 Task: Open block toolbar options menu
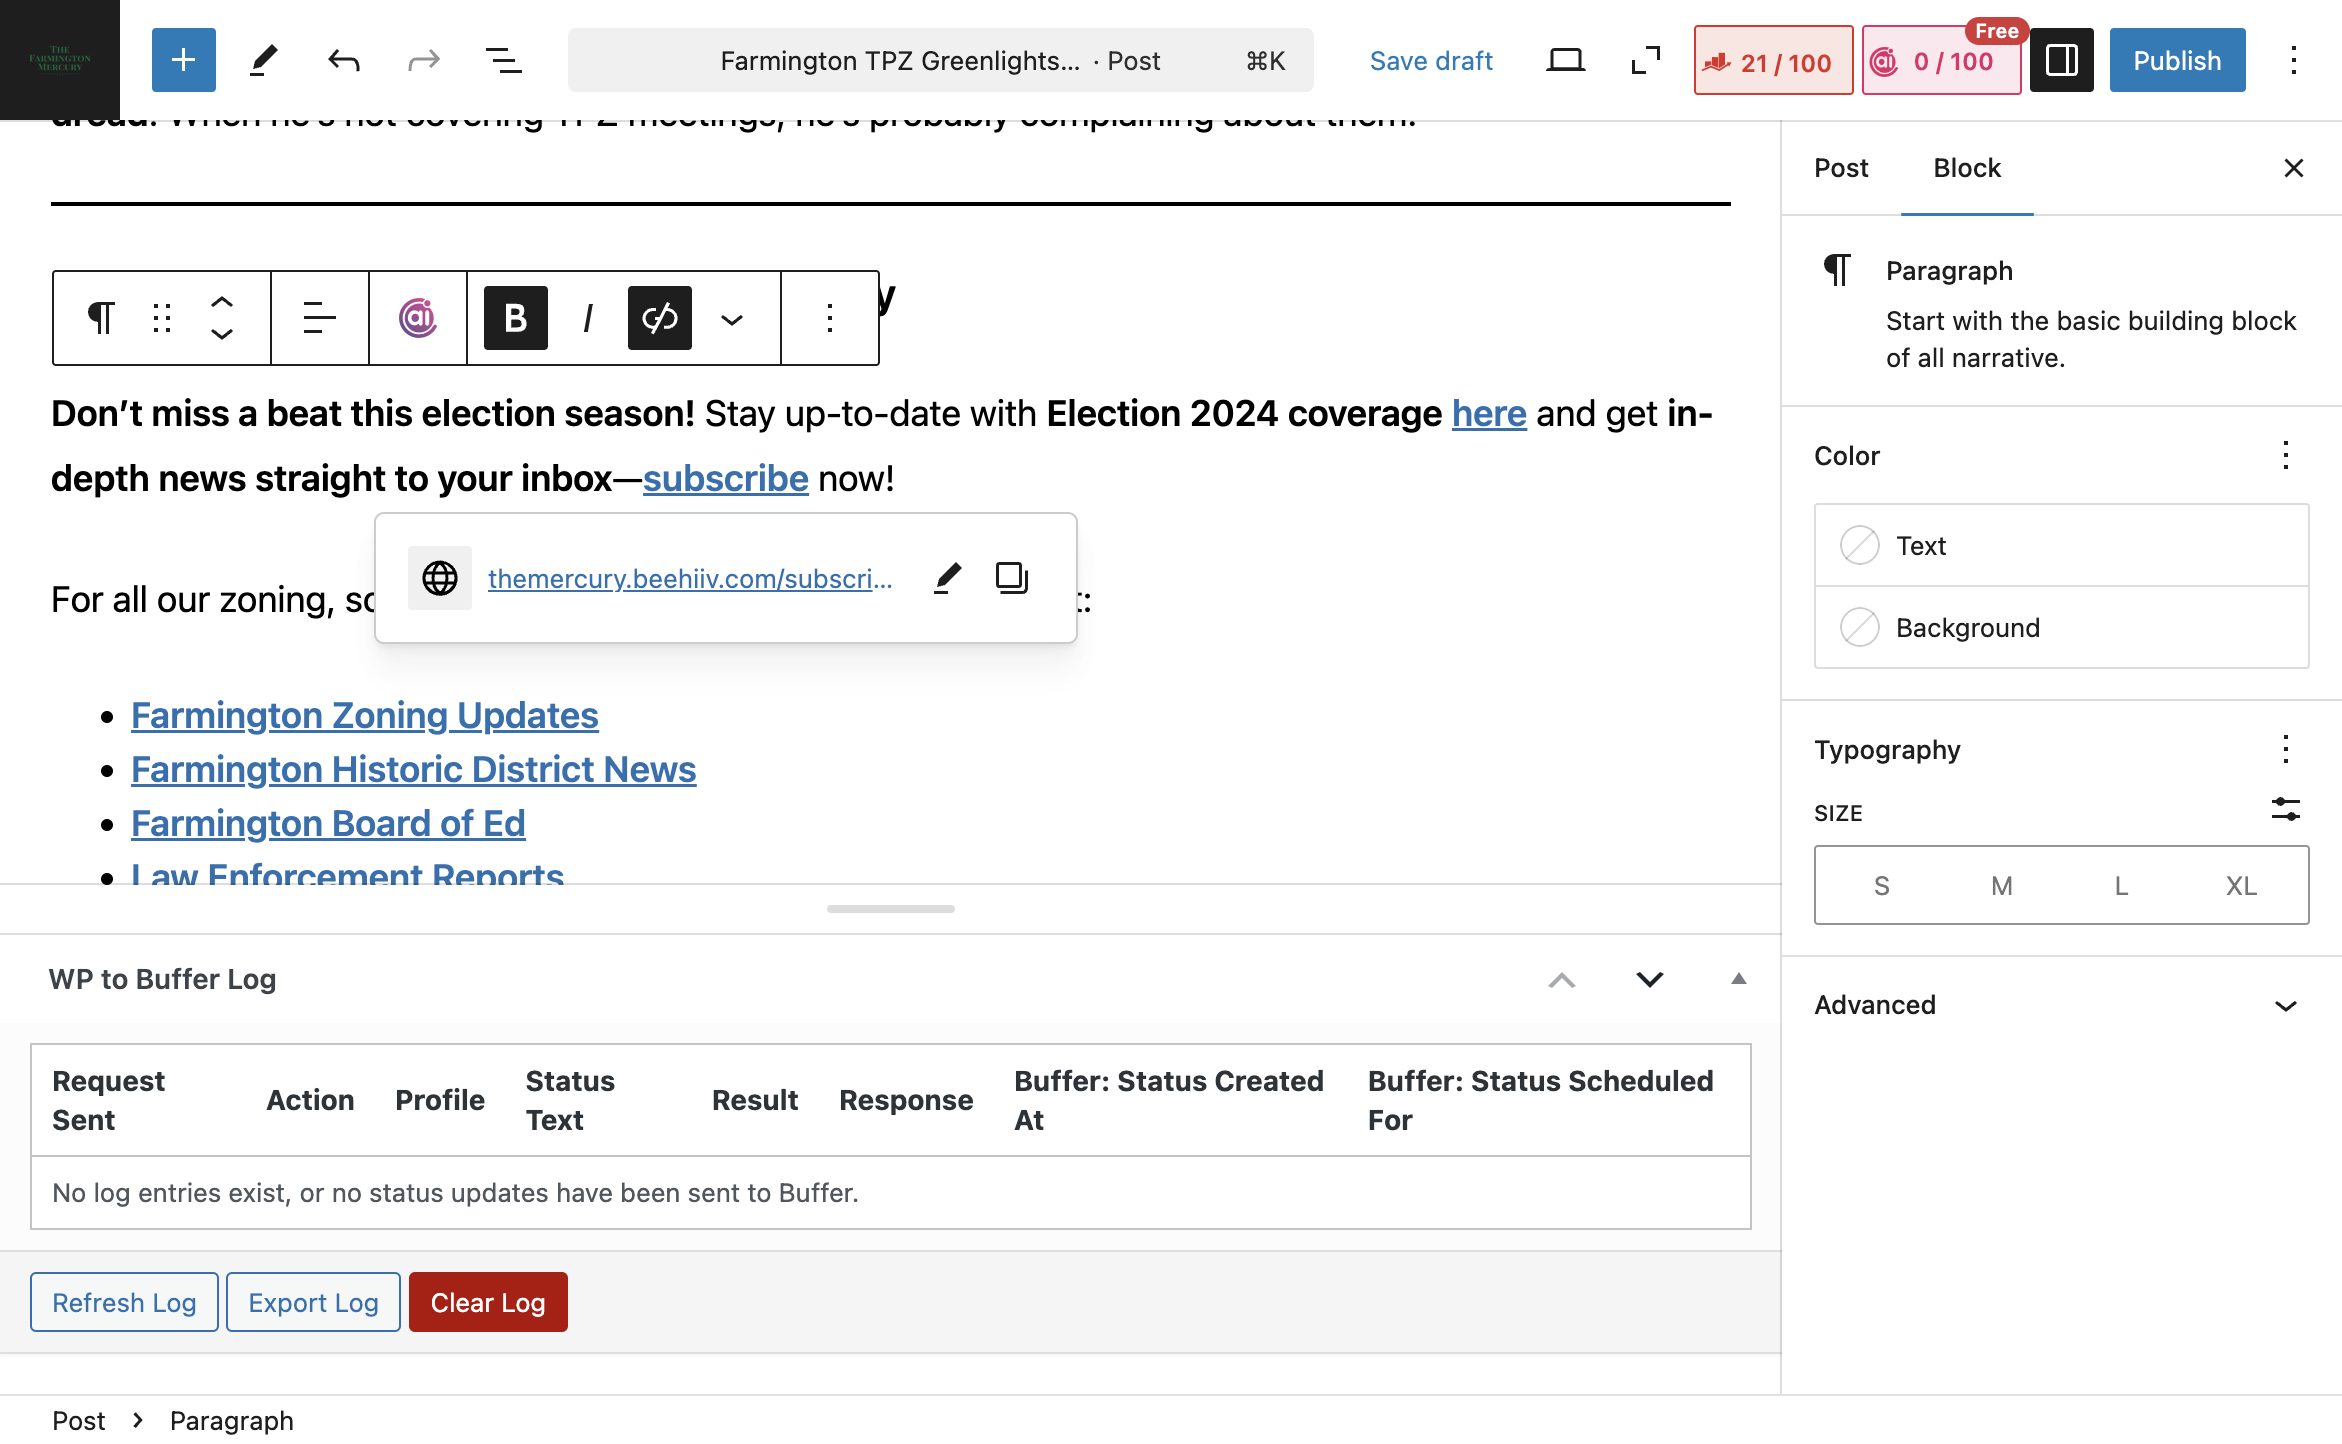click(829, 318)
